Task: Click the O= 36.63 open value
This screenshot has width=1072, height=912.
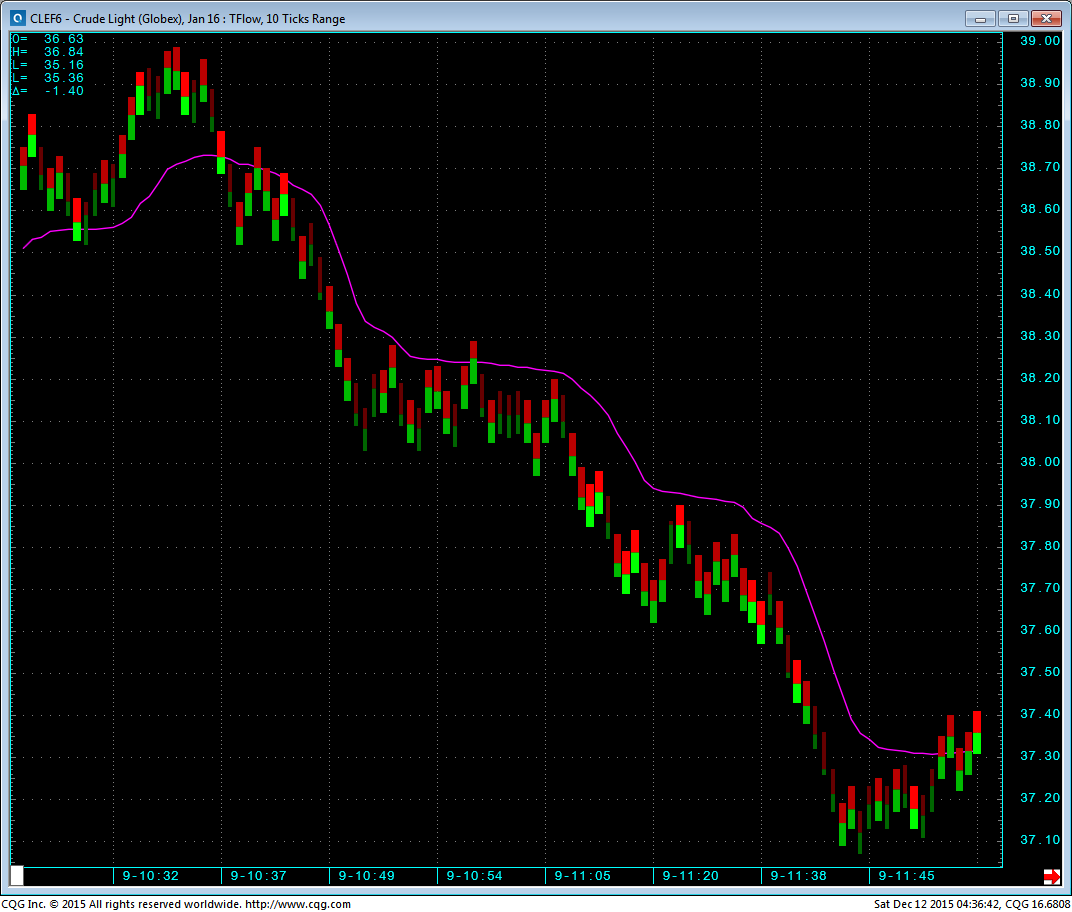Action: 48,39
